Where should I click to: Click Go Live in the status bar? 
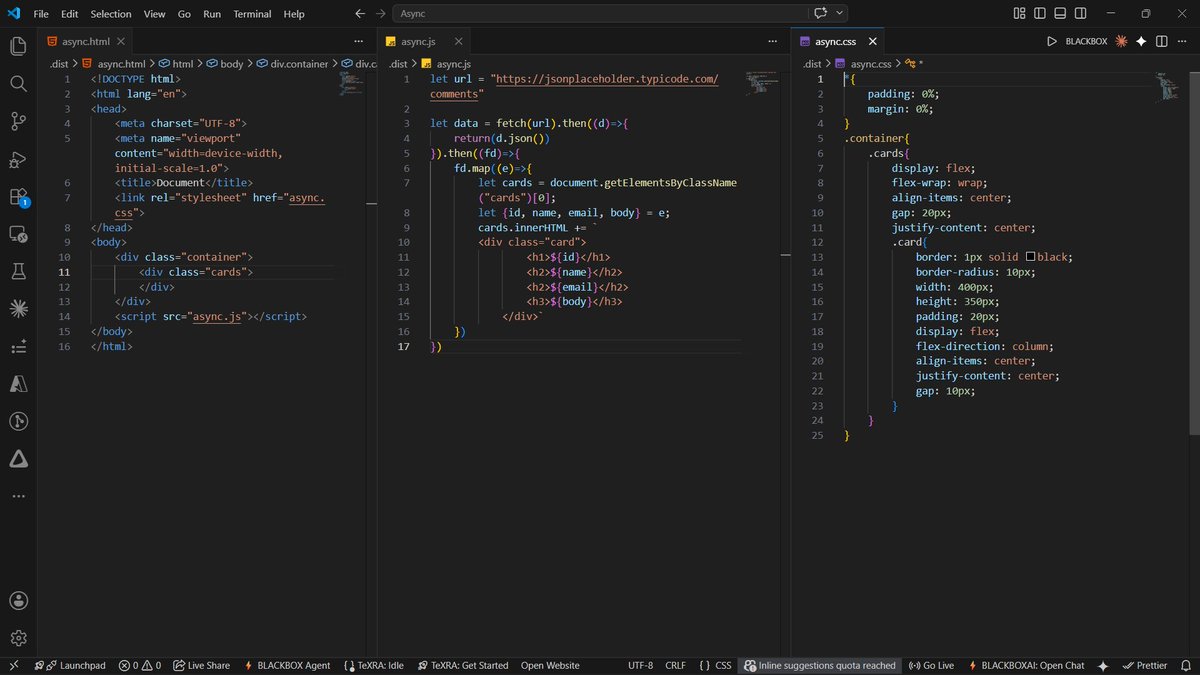coord(931,665)
